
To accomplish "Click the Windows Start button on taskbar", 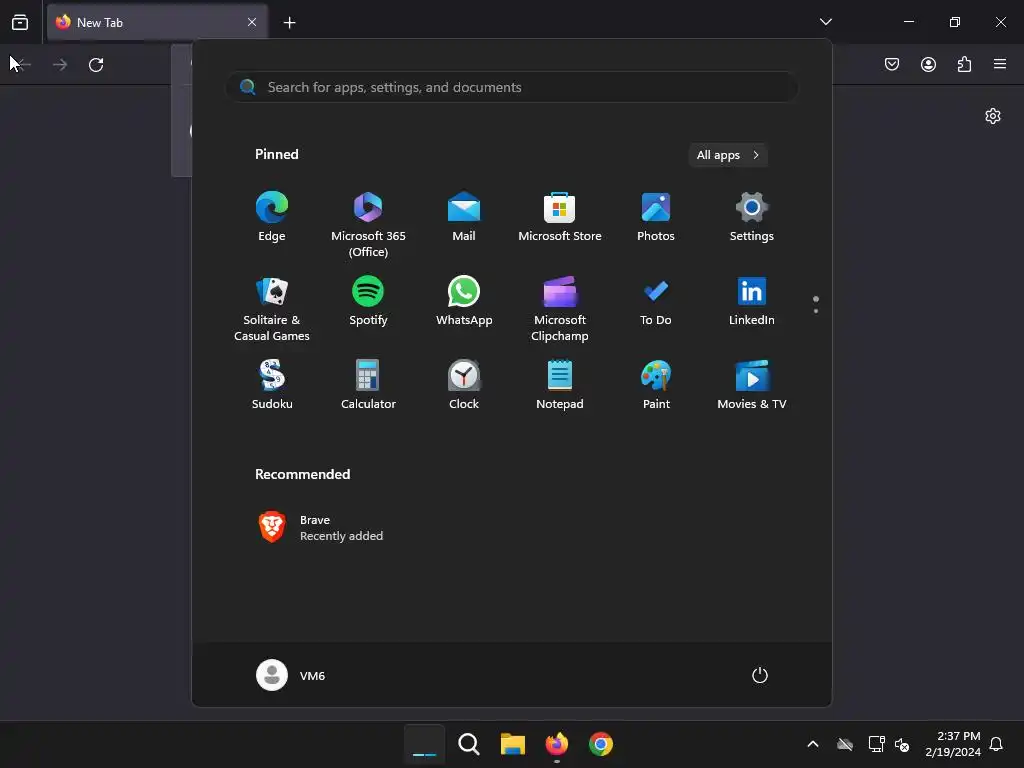I will coord(424,744).
